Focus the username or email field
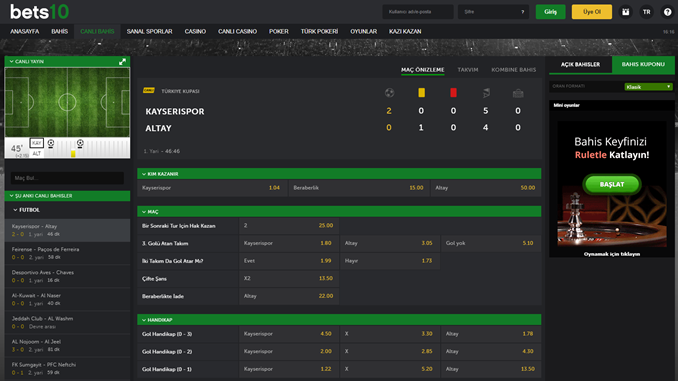 (x=418, y=12)
